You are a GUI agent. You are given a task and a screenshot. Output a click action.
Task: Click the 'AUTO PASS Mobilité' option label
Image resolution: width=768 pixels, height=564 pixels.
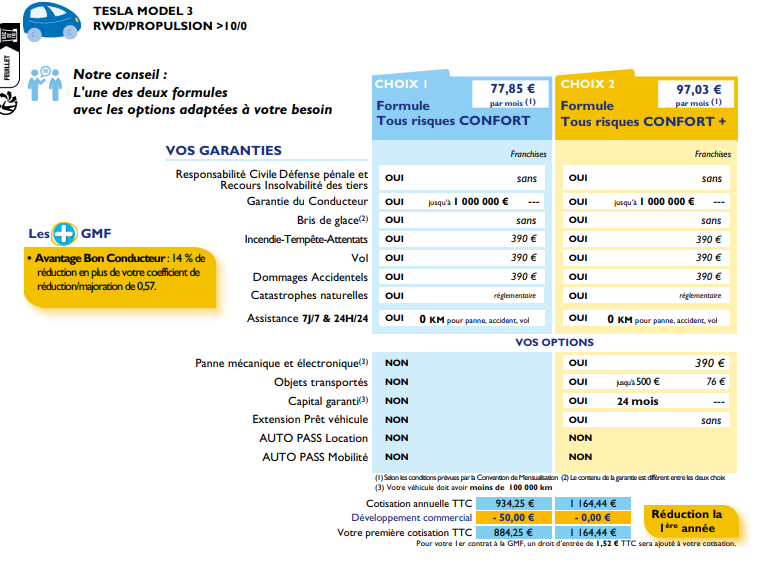coord(315,457)
